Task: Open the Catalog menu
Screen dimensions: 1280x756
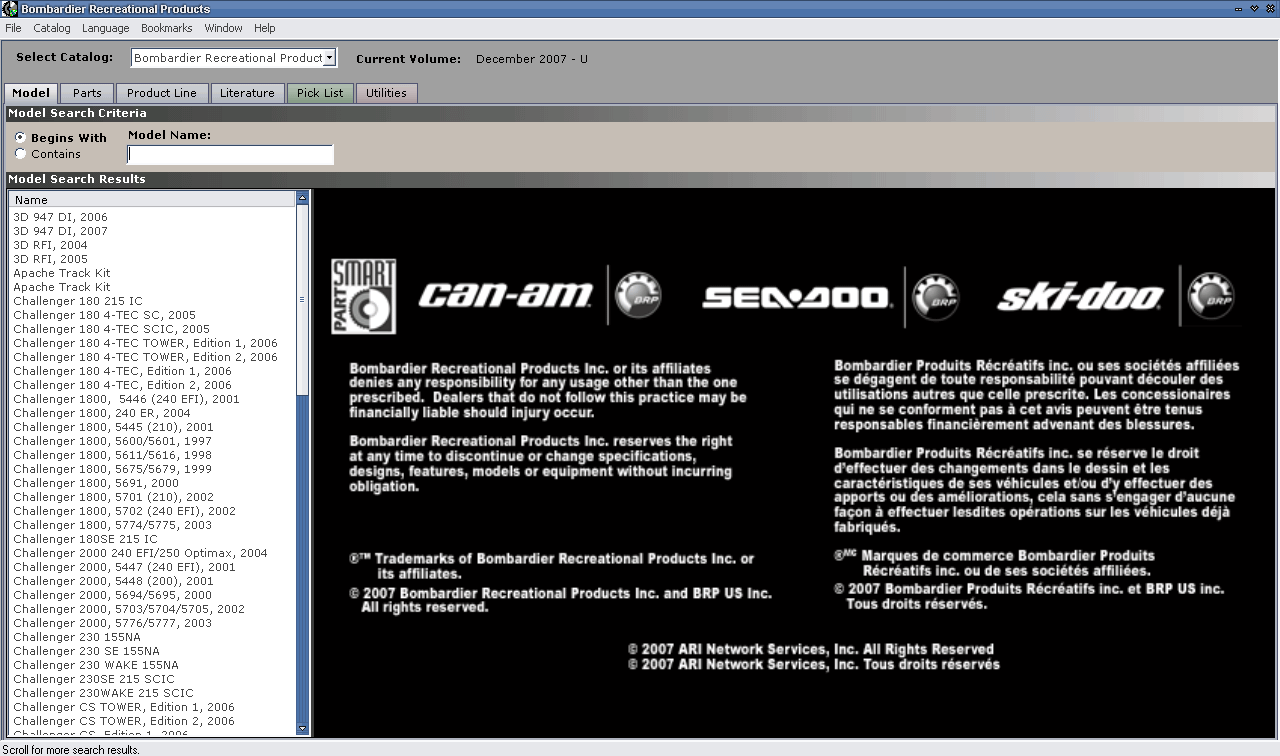Action: tap(52, 28)
